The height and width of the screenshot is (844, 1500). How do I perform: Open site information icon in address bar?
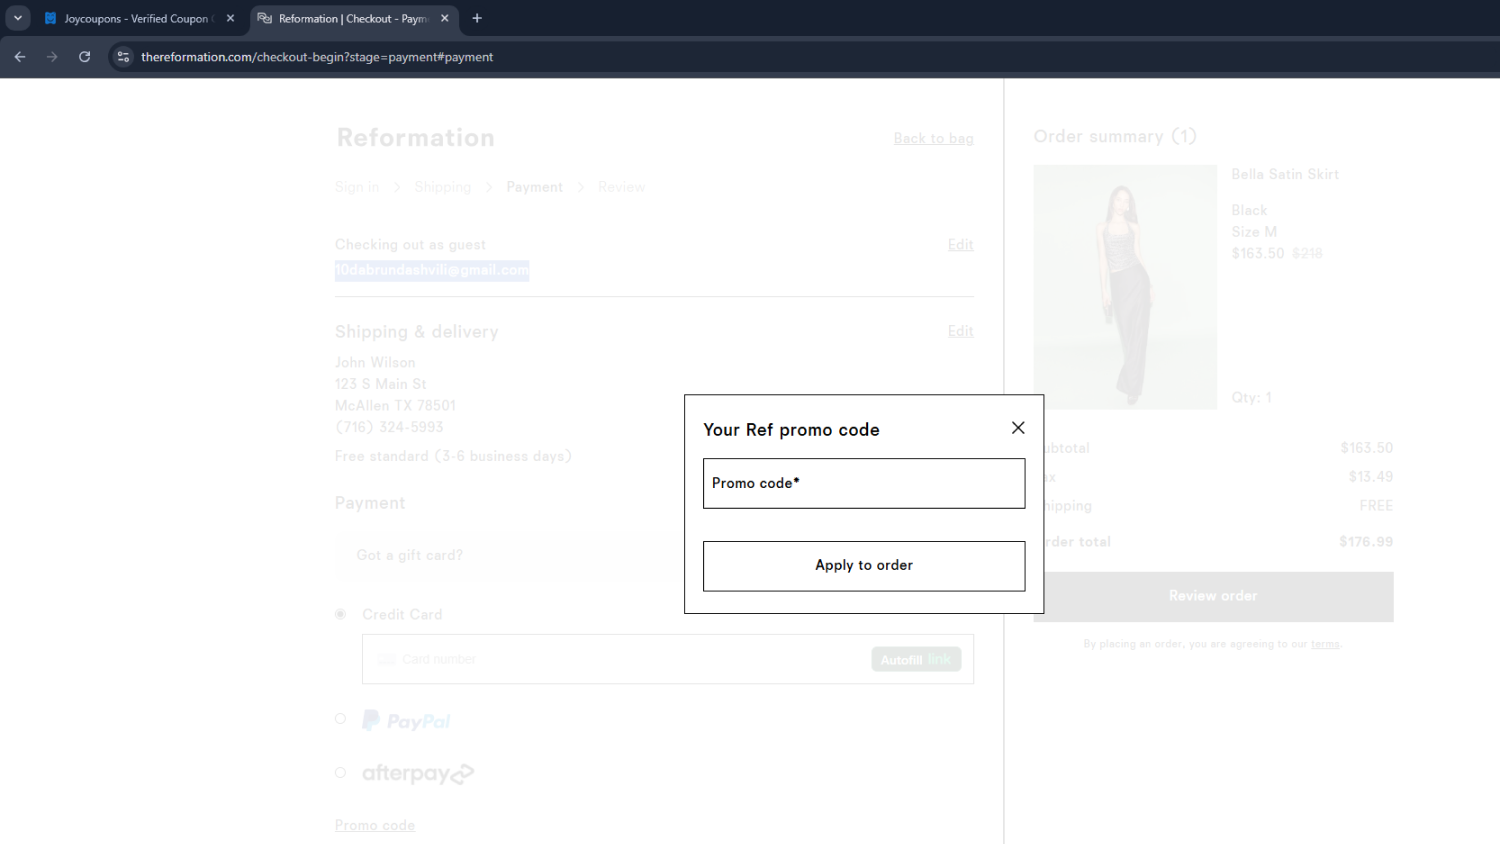(123, 57)
